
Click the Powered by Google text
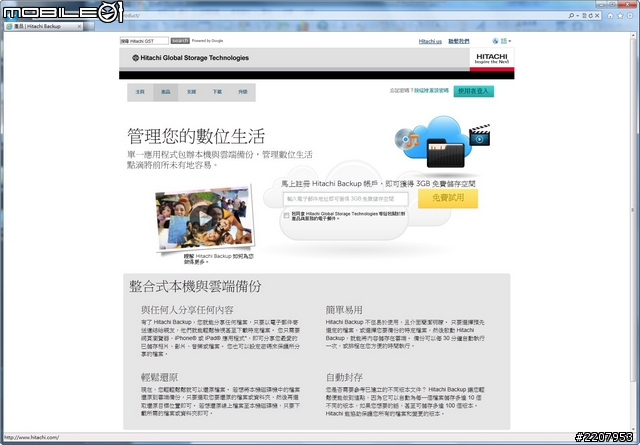[x=207, y=41]
